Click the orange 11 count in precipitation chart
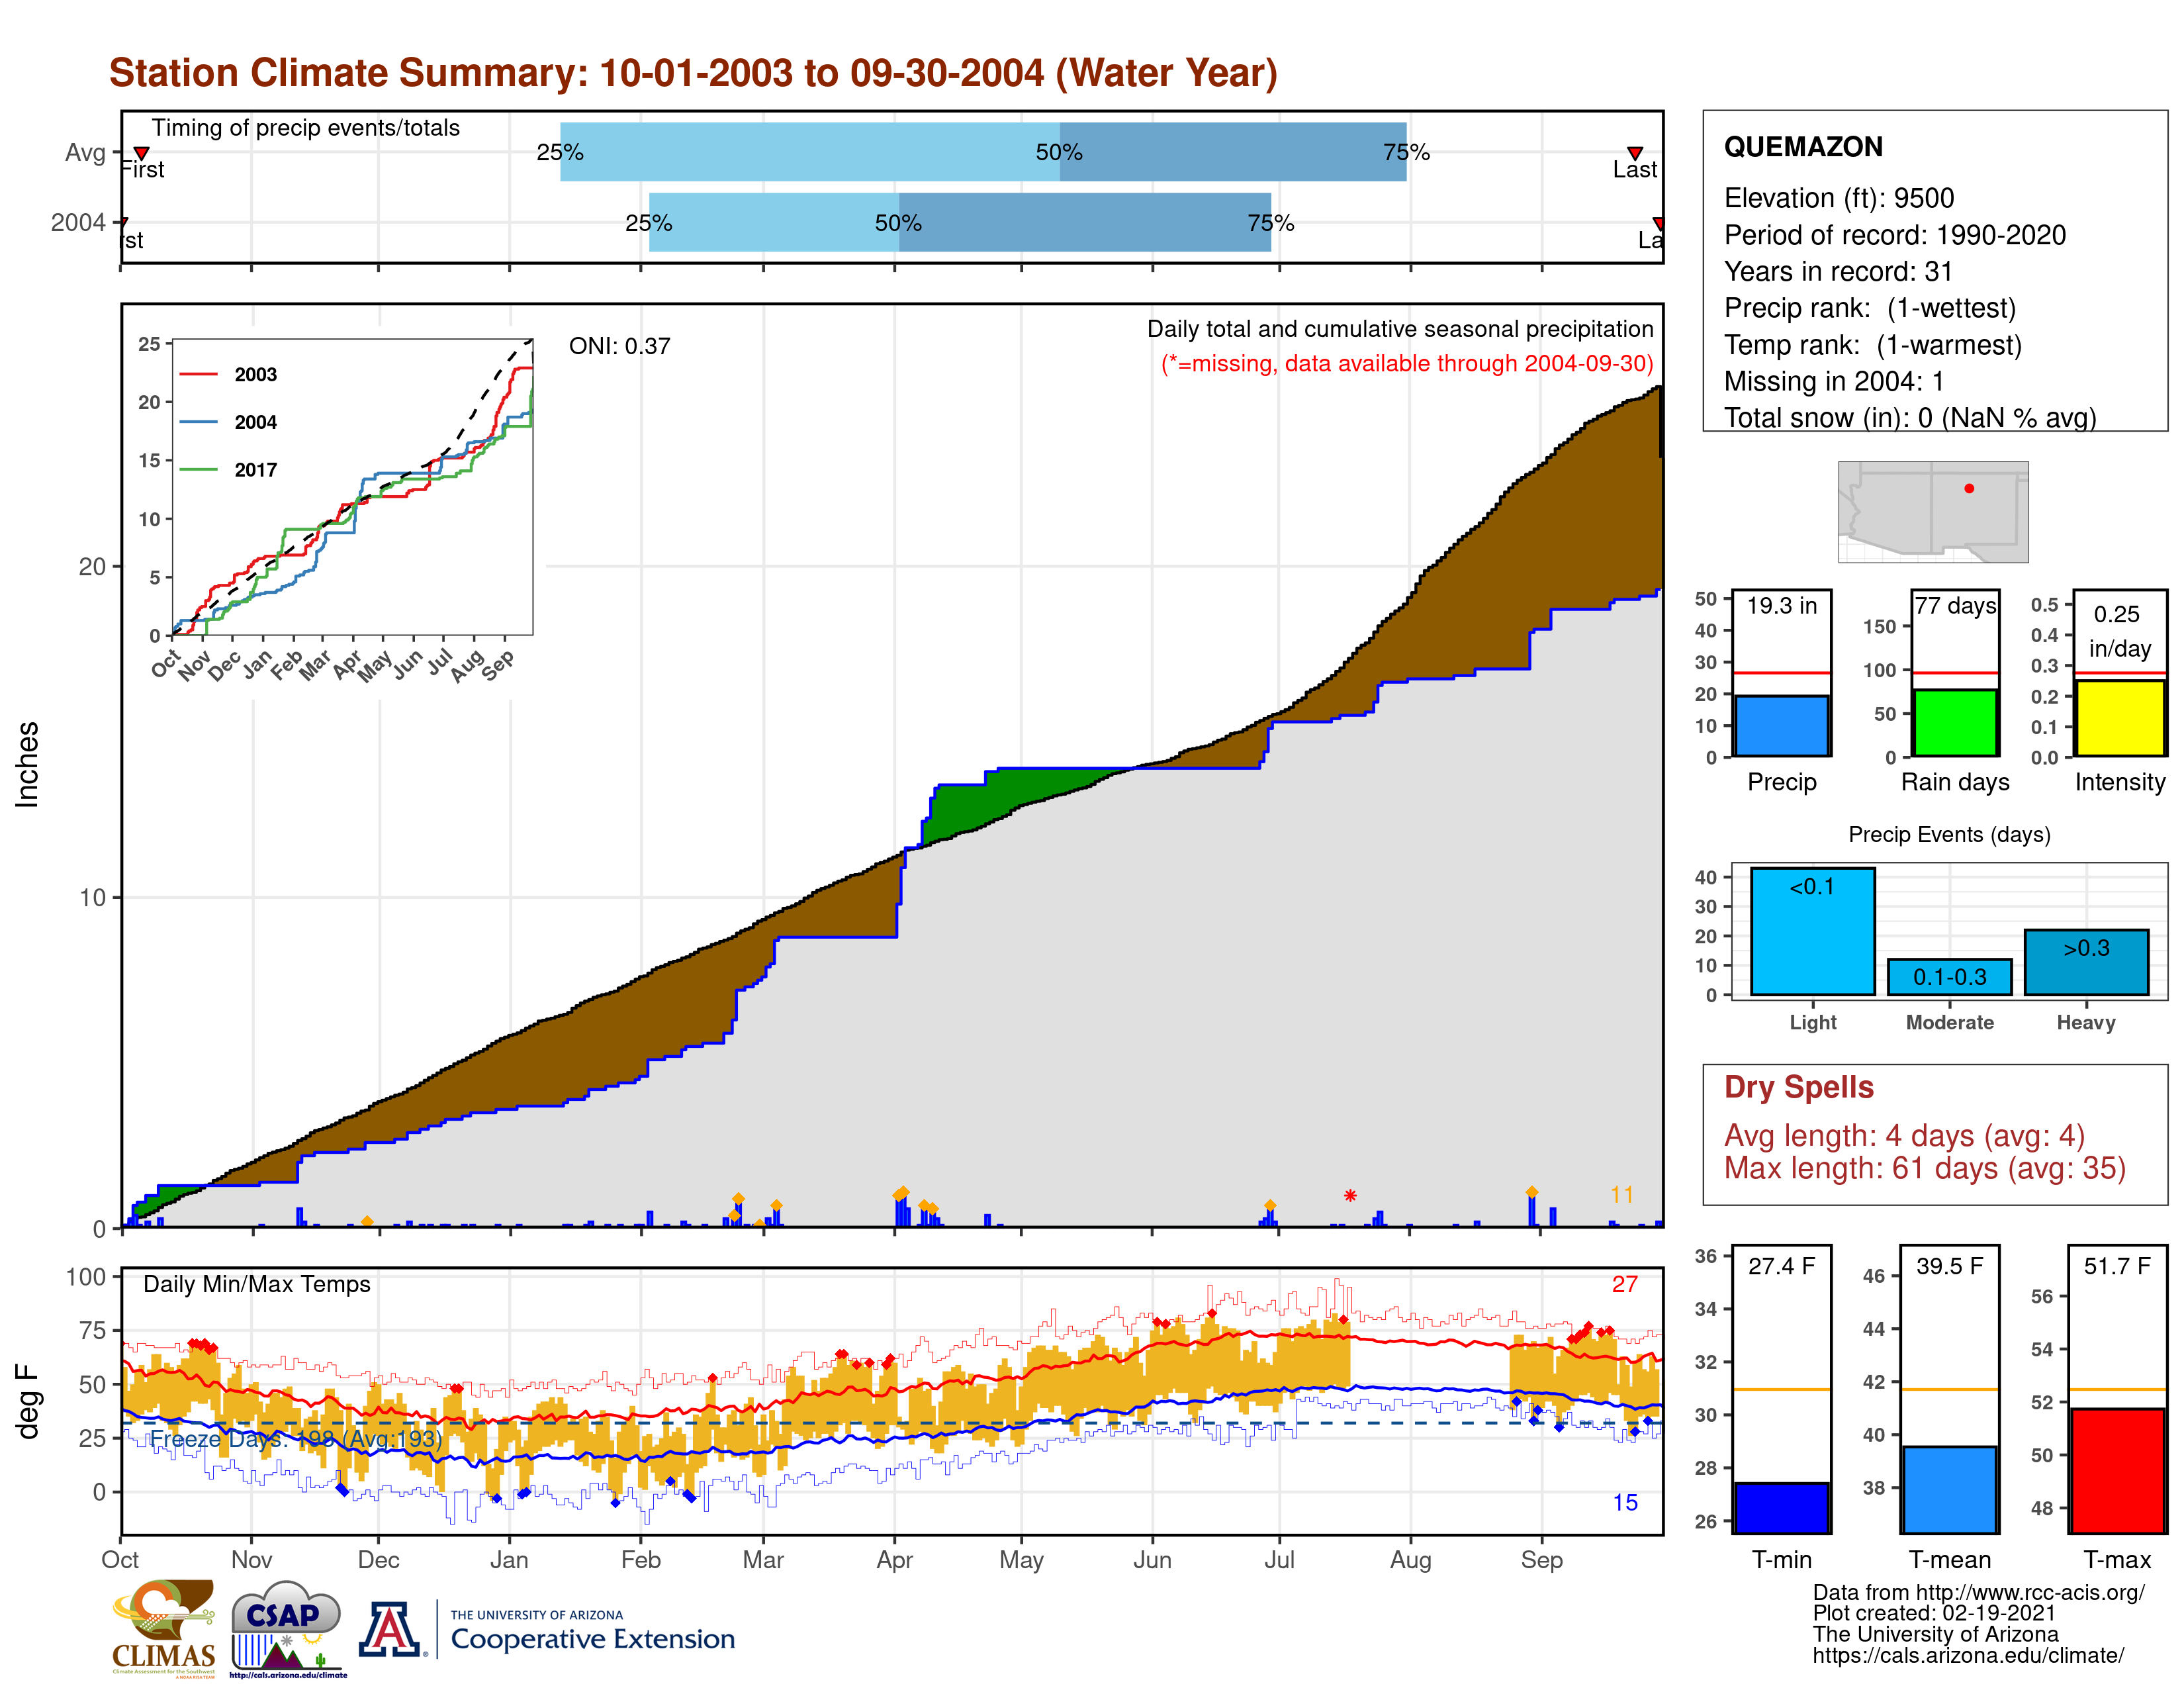This screenshot has height=1688, width=2184. tap(1622, 1195)
